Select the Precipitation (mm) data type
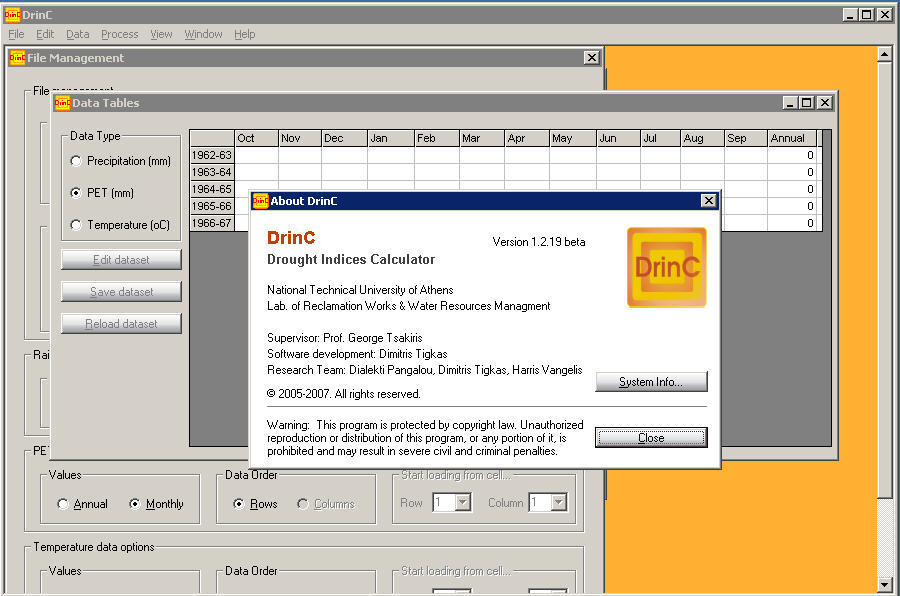 77,161
